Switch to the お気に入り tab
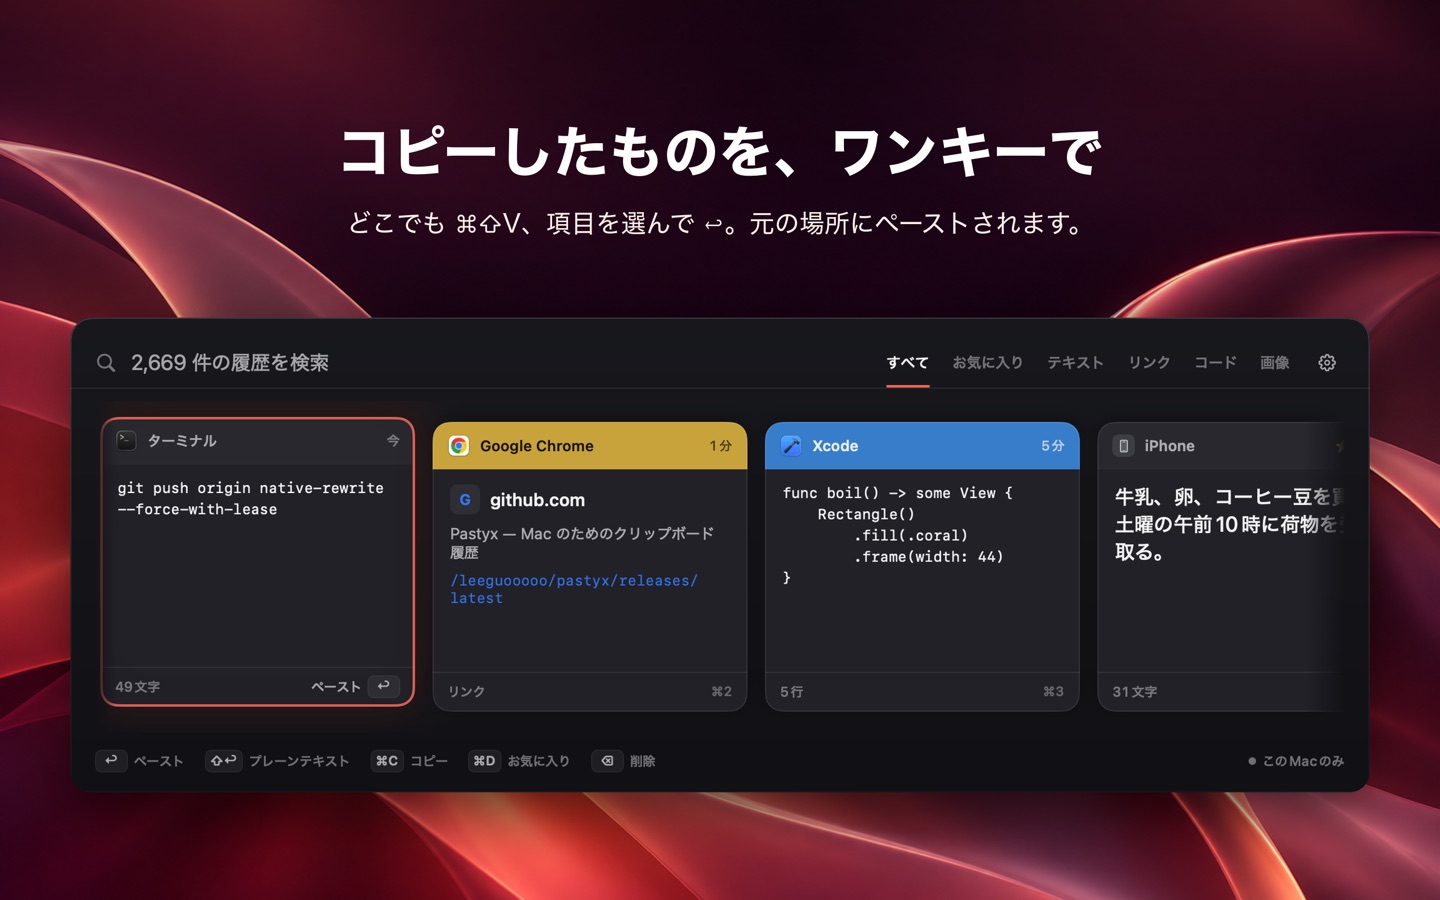This screenshot has height=900, width=1440. [988, 363]
